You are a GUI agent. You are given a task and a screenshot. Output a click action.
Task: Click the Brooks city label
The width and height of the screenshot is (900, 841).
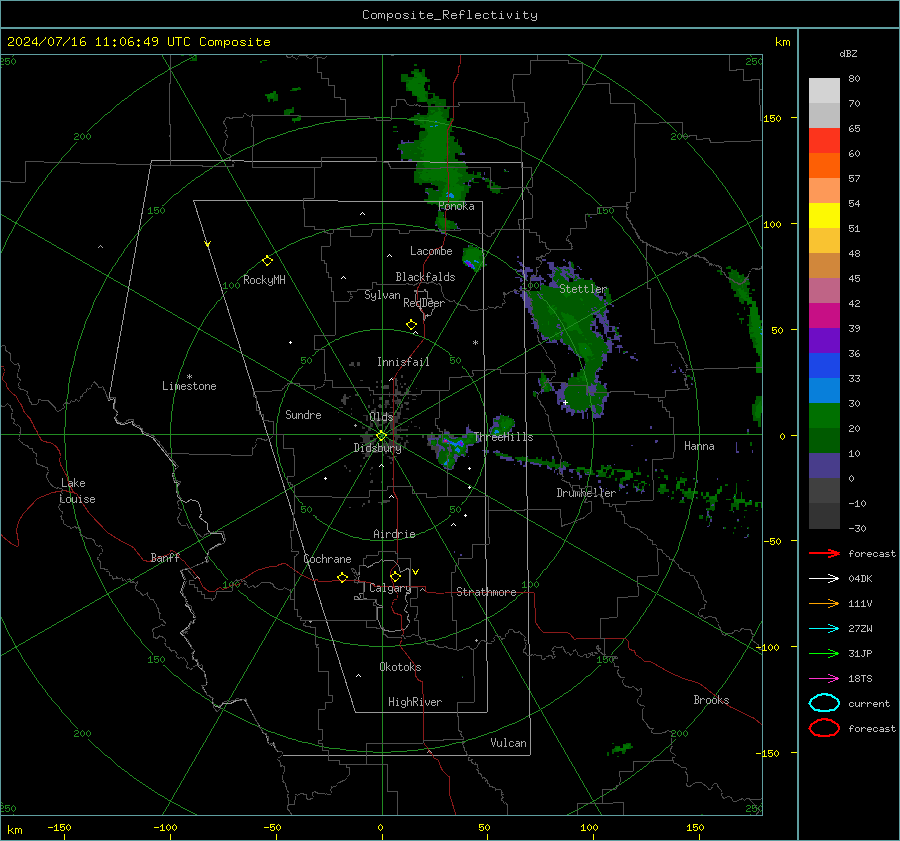[x=711, y=700]
